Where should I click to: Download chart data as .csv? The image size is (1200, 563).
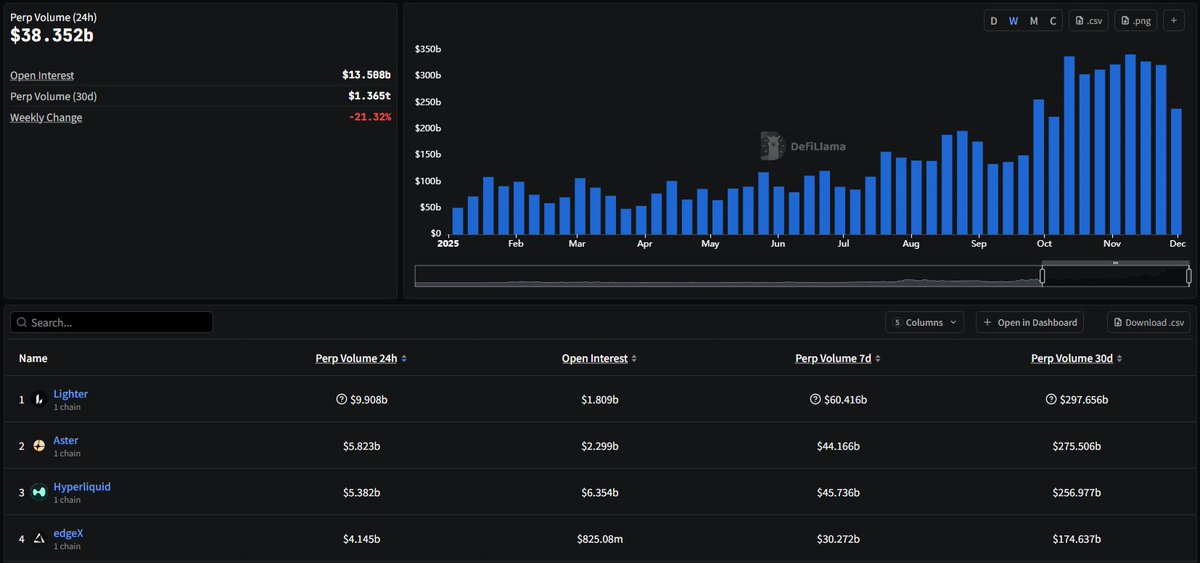[x=1088, y=21]
